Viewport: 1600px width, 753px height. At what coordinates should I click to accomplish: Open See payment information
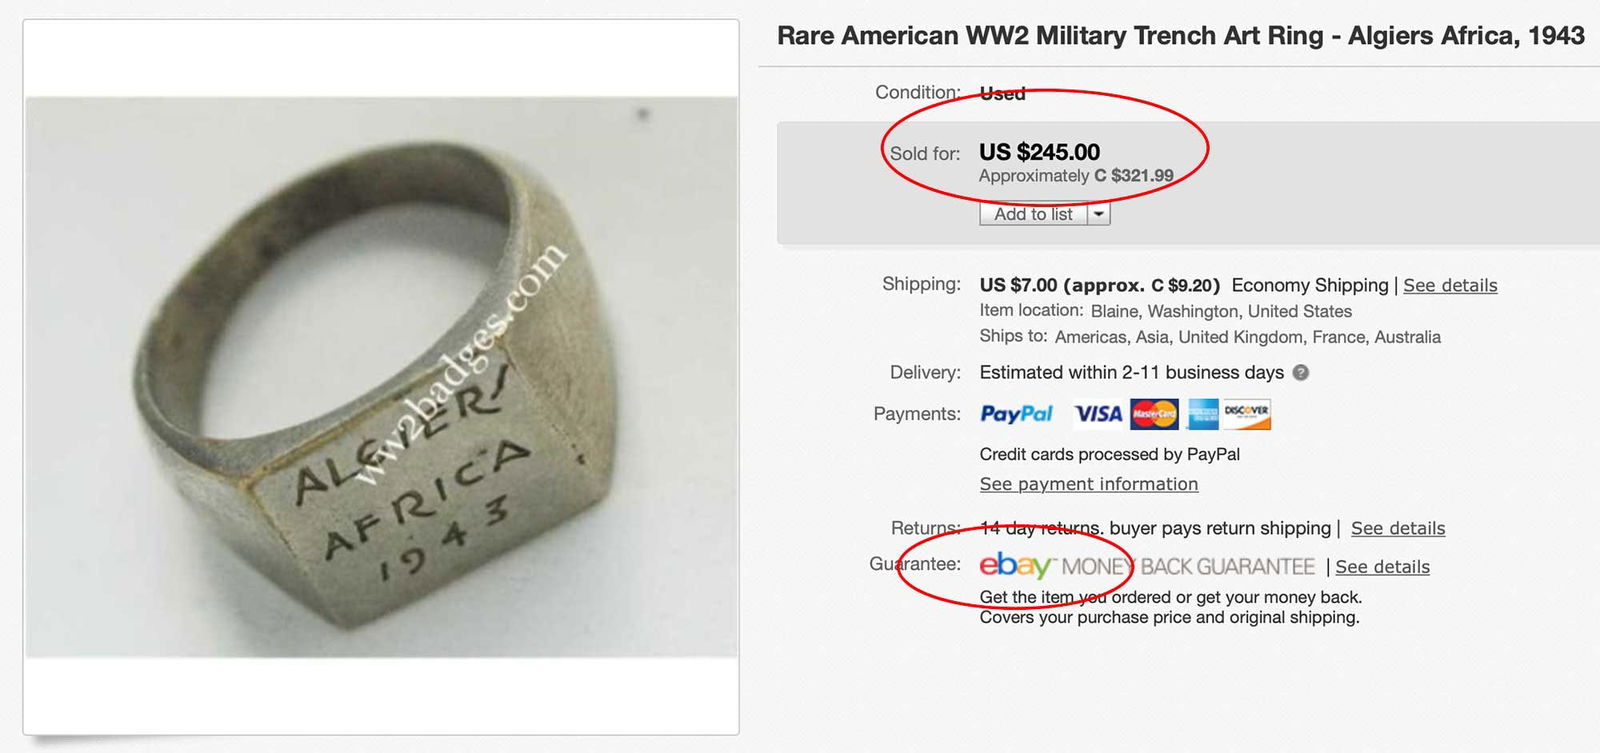1088,484
